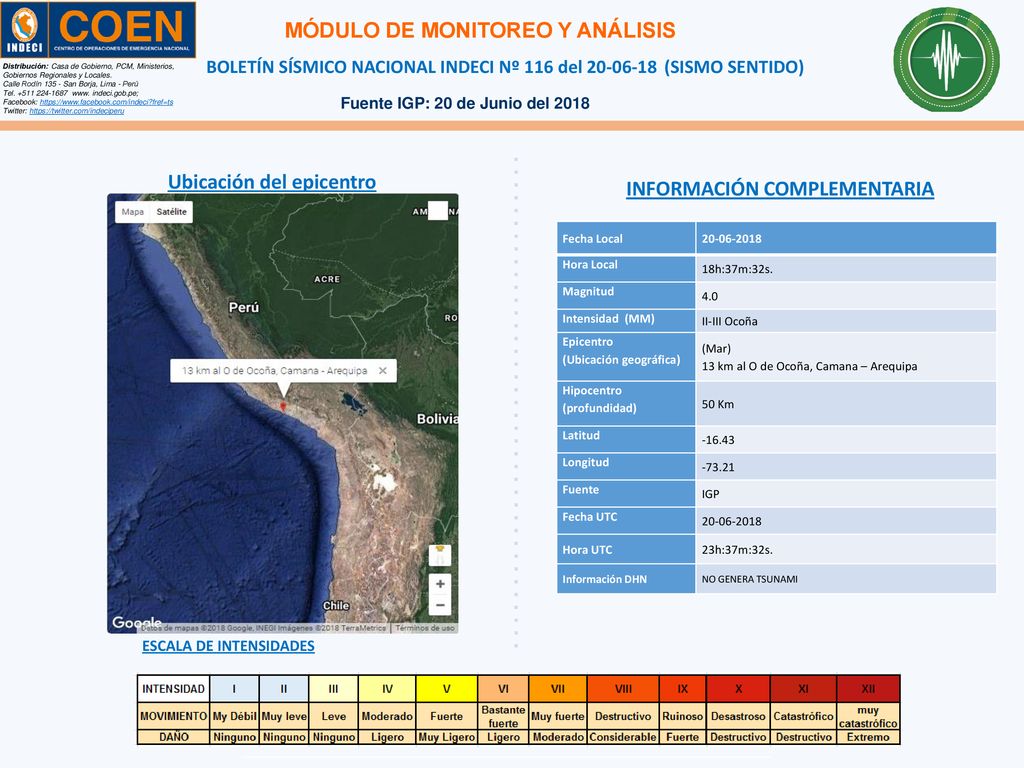The width and height of the screenshot is (1024, 768).
Task: Click Intensidad value II-III Ocoña
Action: [x=729, y=321]
